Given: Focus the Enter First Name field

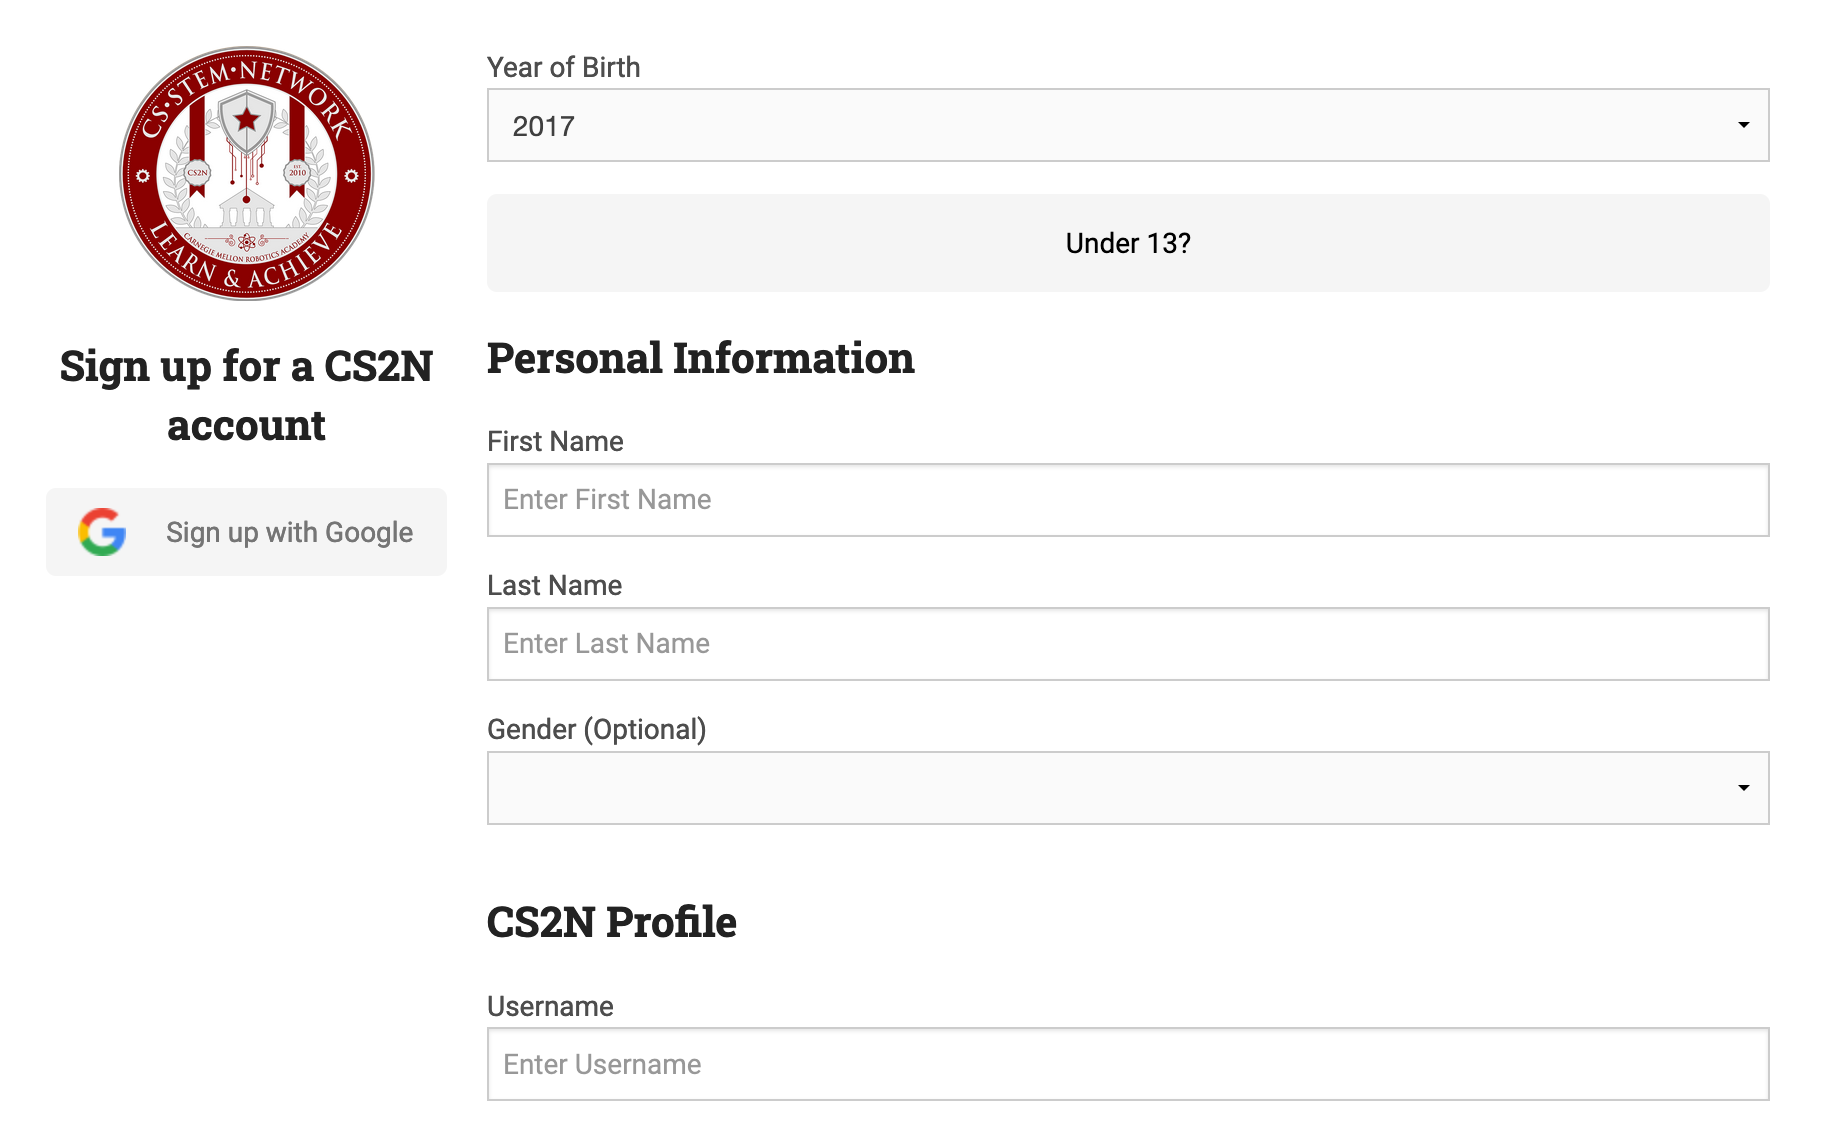Looking at the screenshot, I should click(x=1128, y=500).
